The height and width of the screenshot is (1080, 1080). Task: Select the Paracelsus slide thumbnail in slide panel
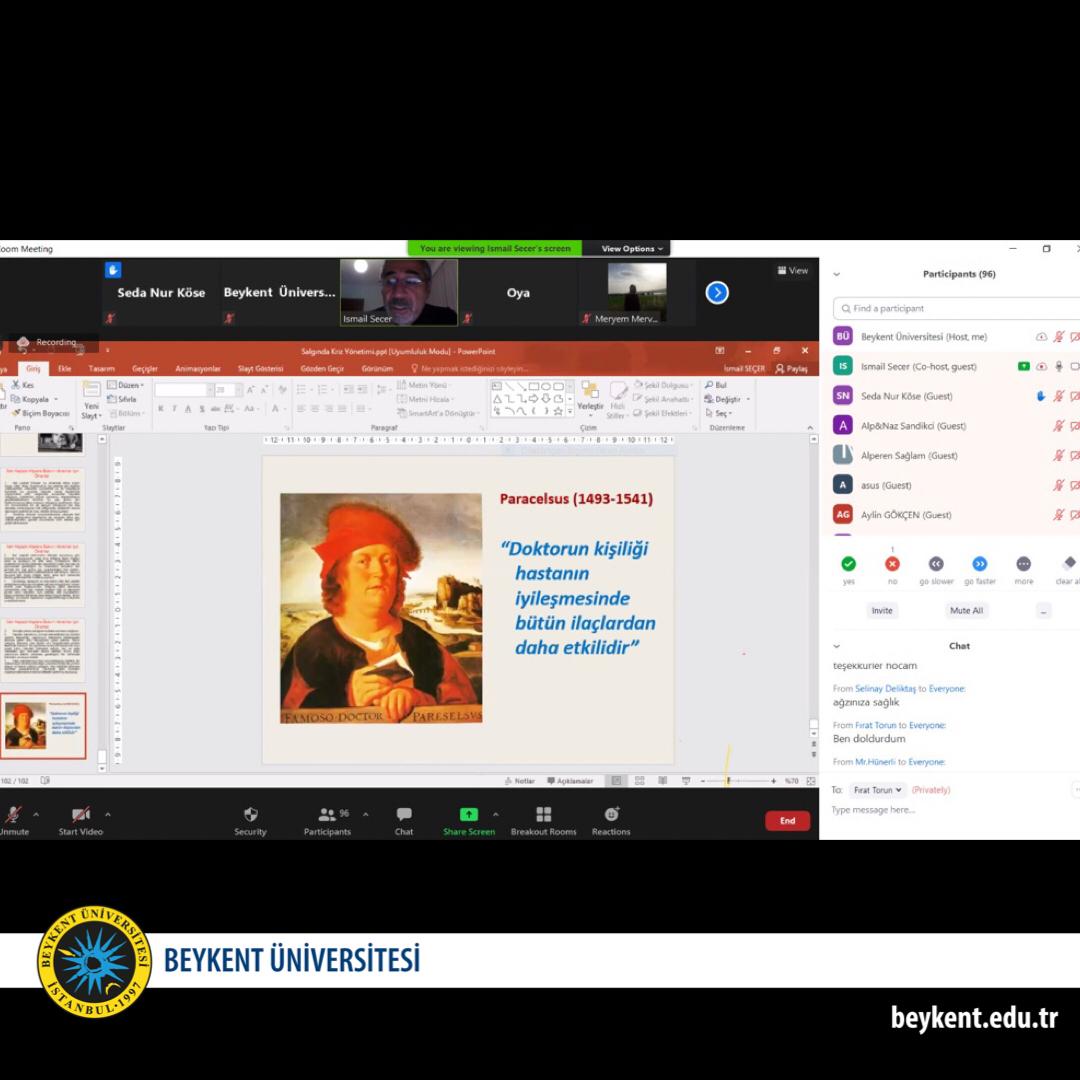point(43,726)
